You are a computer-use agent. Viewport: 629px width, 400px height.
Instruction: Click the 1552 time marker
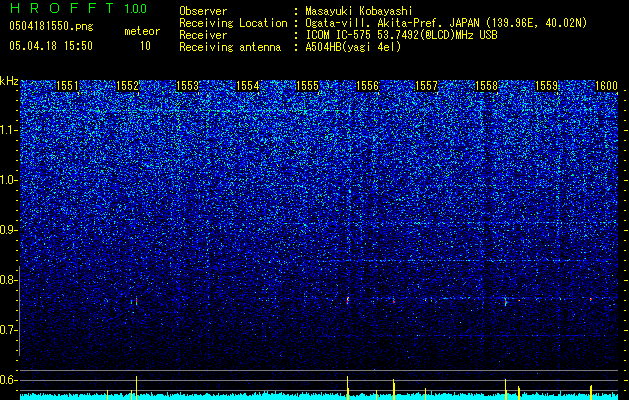[128, 86]
